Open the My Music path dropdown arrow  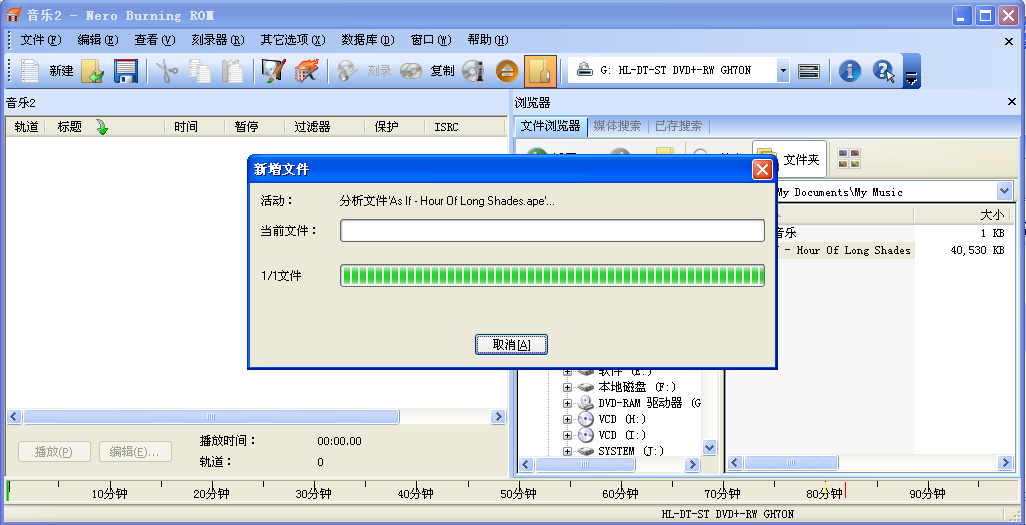1004,191
